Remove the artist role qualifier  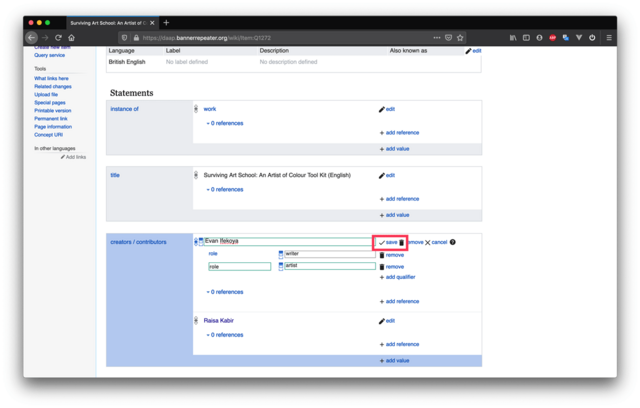[391, 266]
